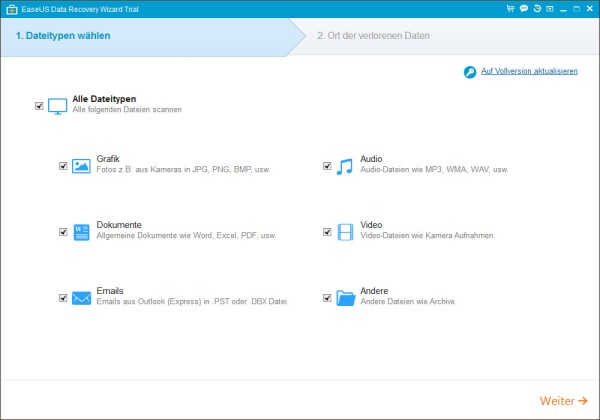Open the feedback chat bubble icon
600x420 pixels.
pyautogui.click(x=523, y=8)
